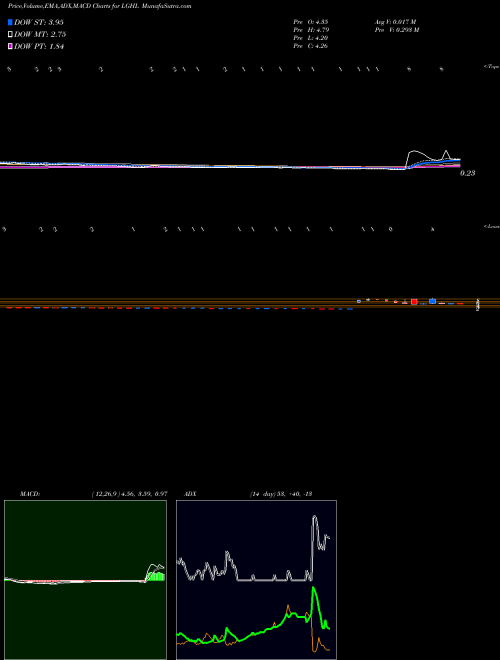Screen dimensions: 500x660
Task: Click the MACD (12,26,9) parameter values
Action: pos(129,494)
